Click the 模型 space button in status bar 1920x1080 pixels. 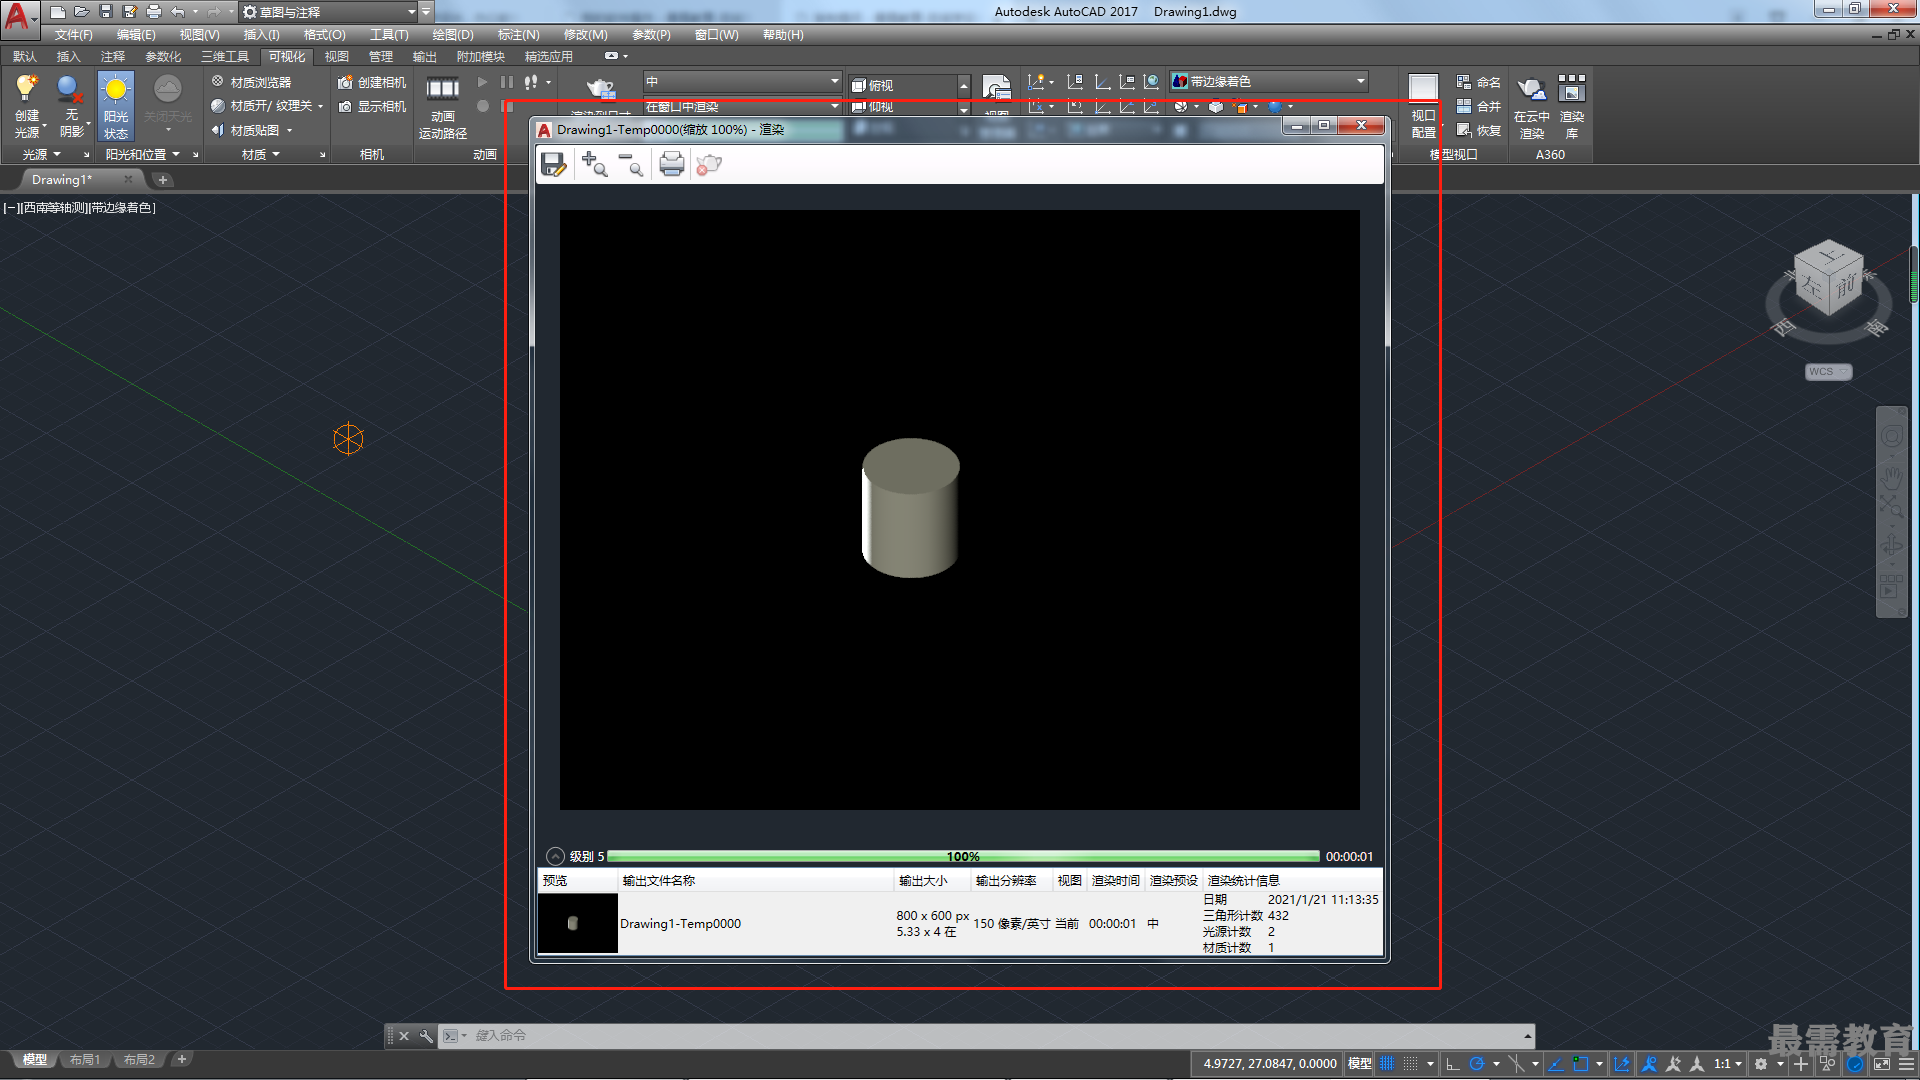tap(1360, 1064)
